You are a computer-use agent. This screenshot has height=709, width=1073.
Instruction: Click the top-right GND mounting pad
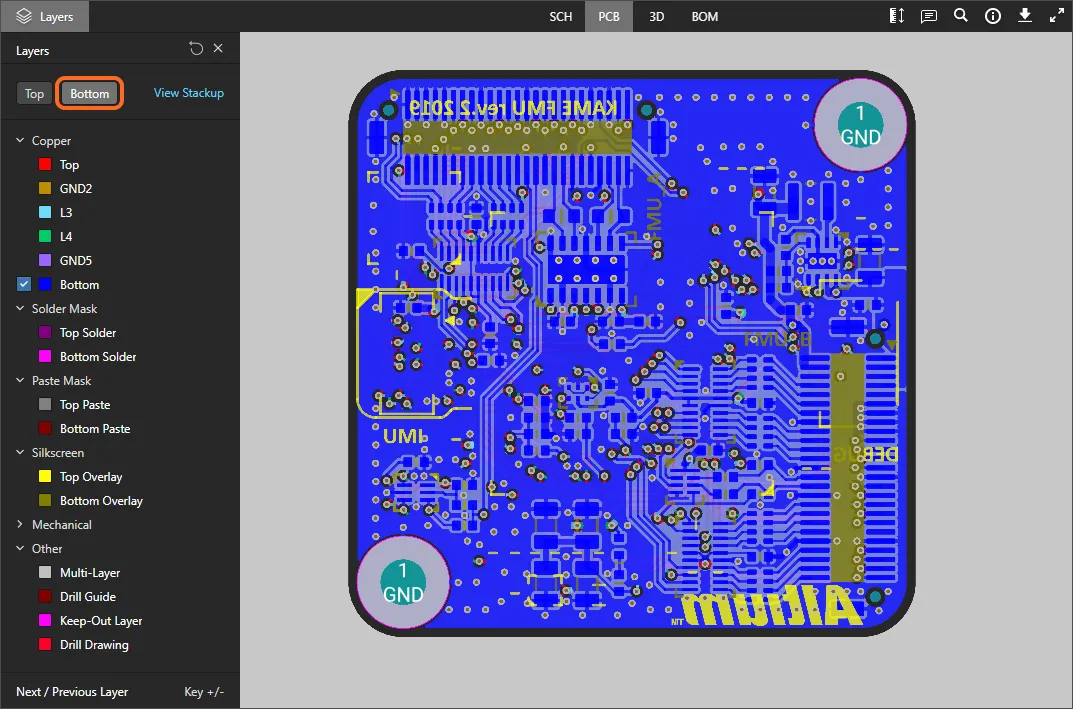[860, 125]
